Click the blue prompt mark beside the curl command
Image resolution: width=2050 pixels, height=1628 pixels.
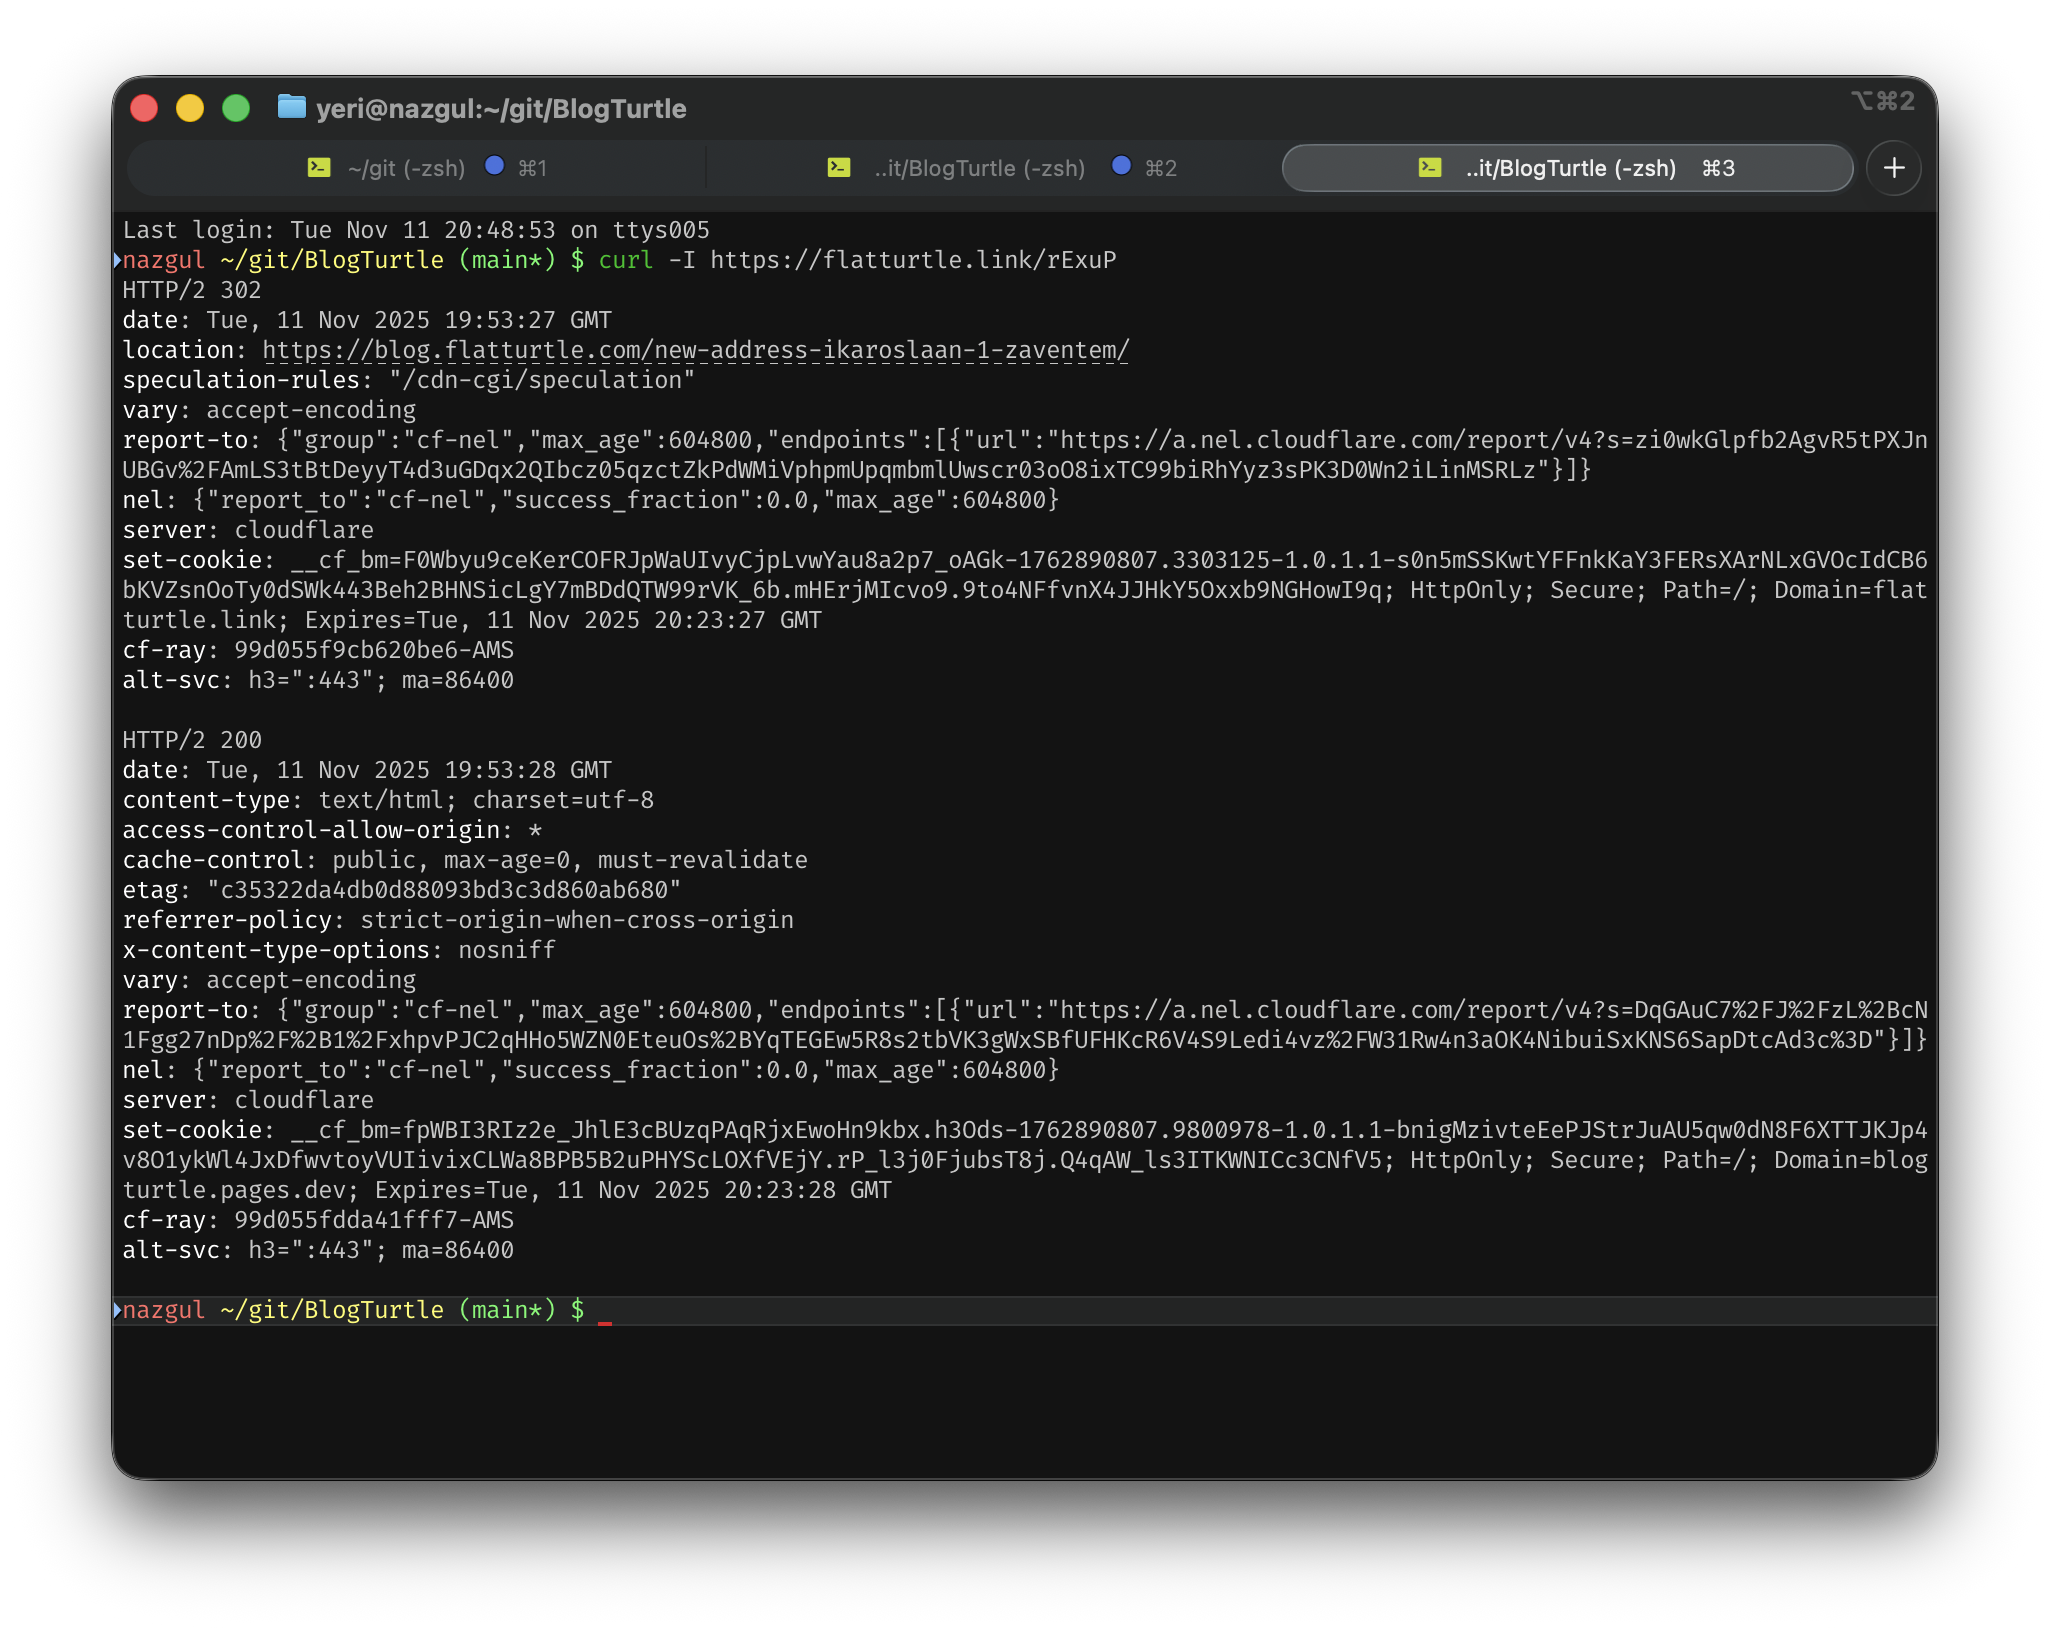[117, 260]
